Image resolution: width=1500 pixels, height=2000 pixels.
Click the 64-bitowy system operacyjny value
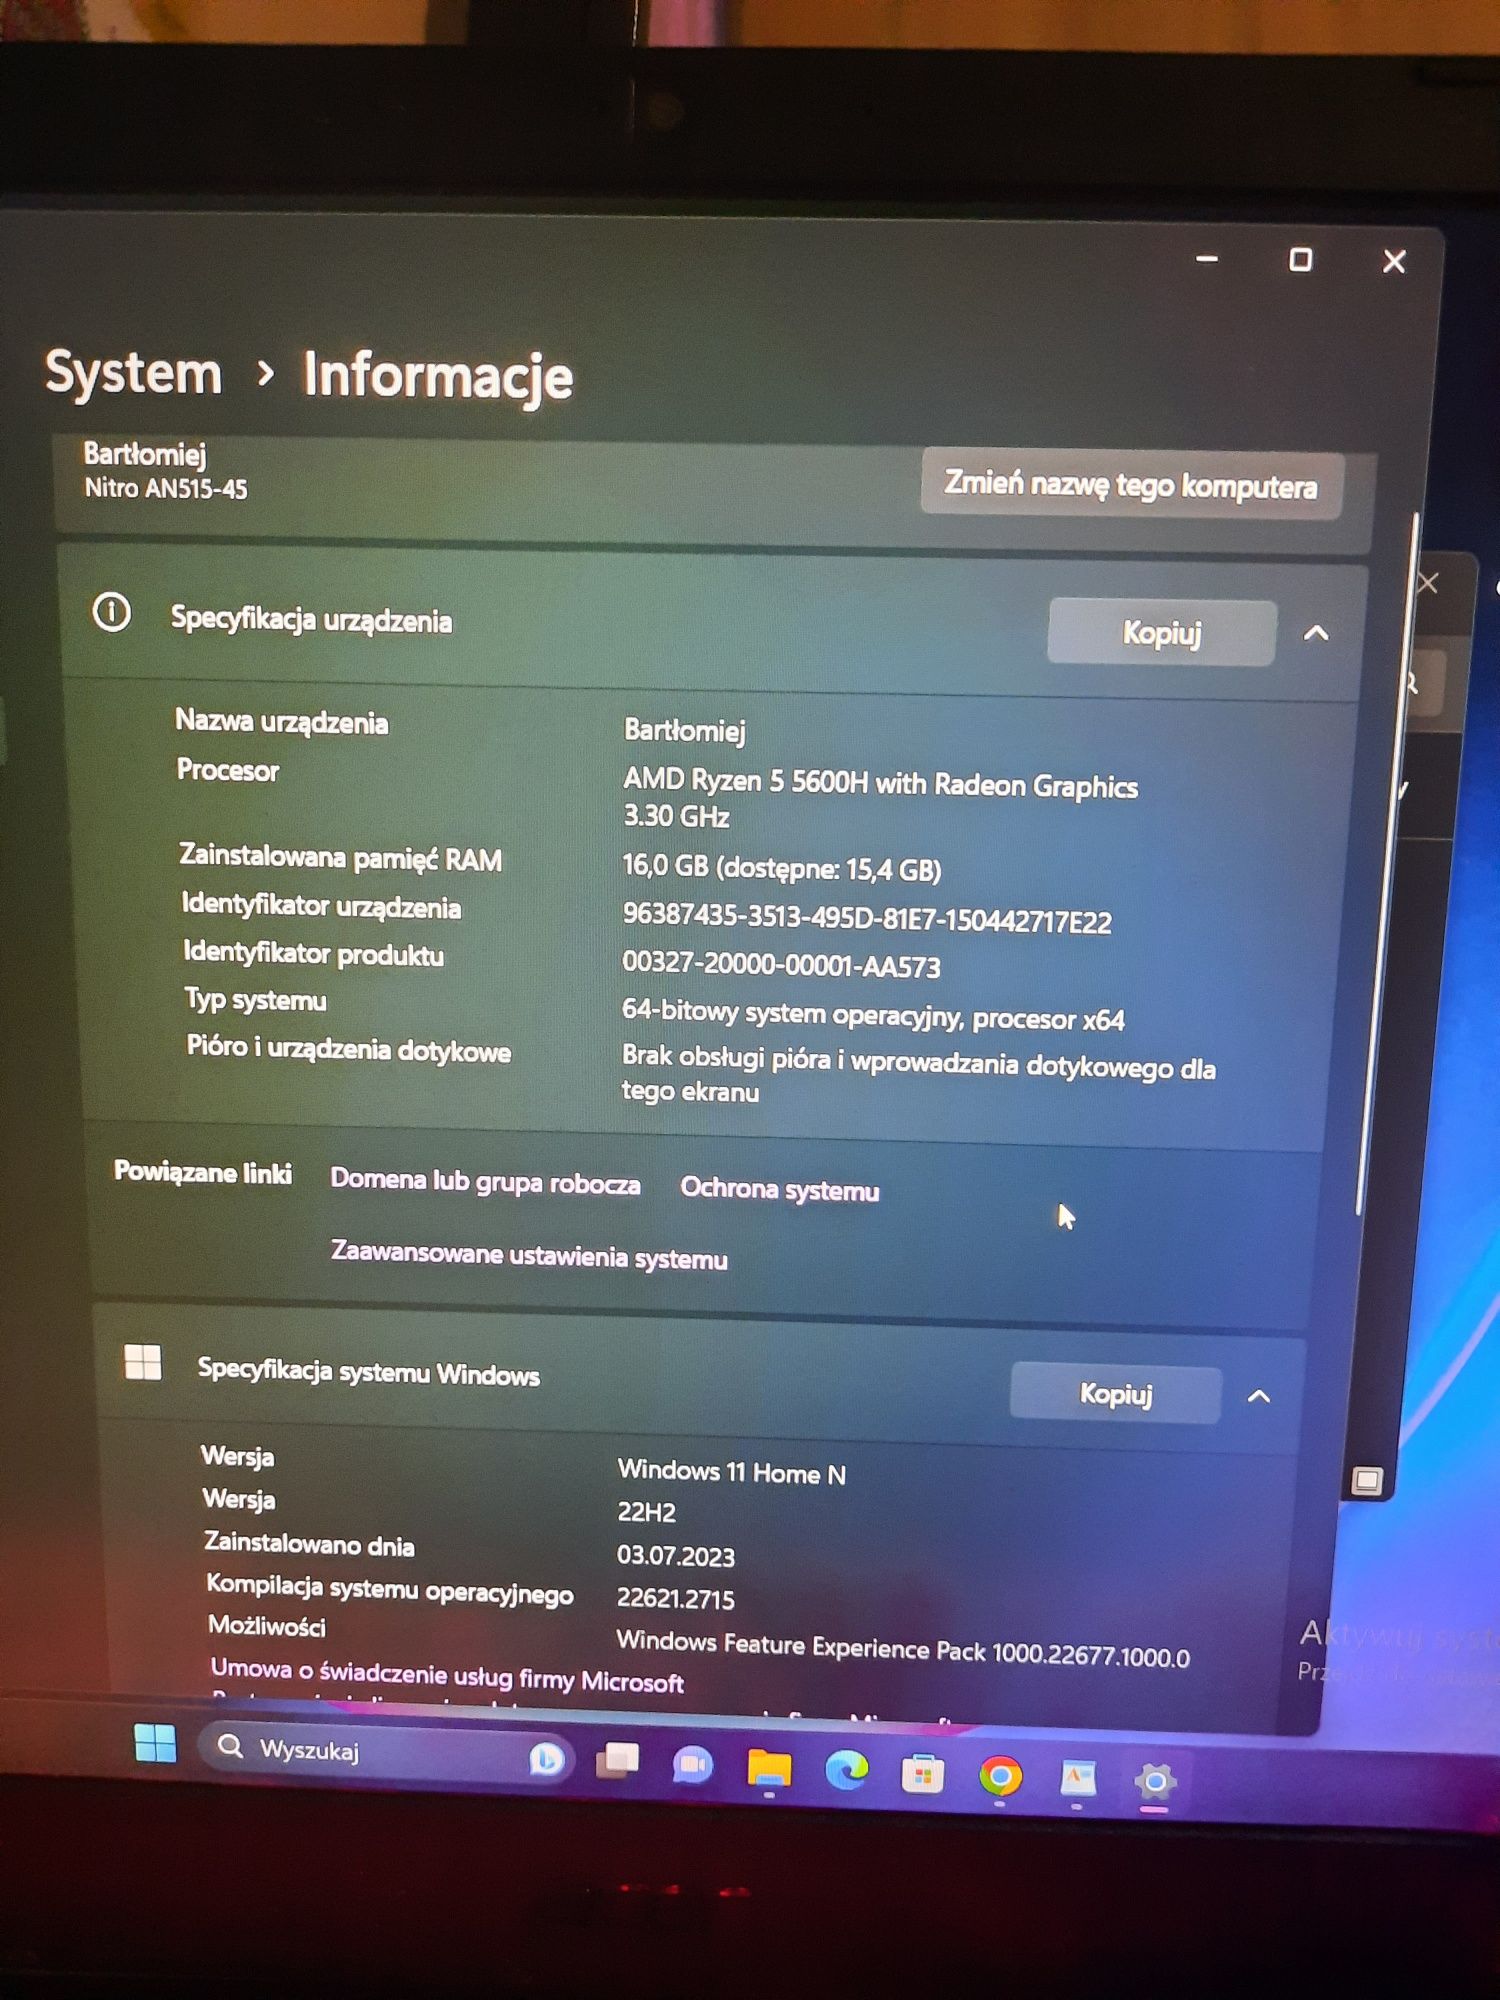tap(873, 1015)
